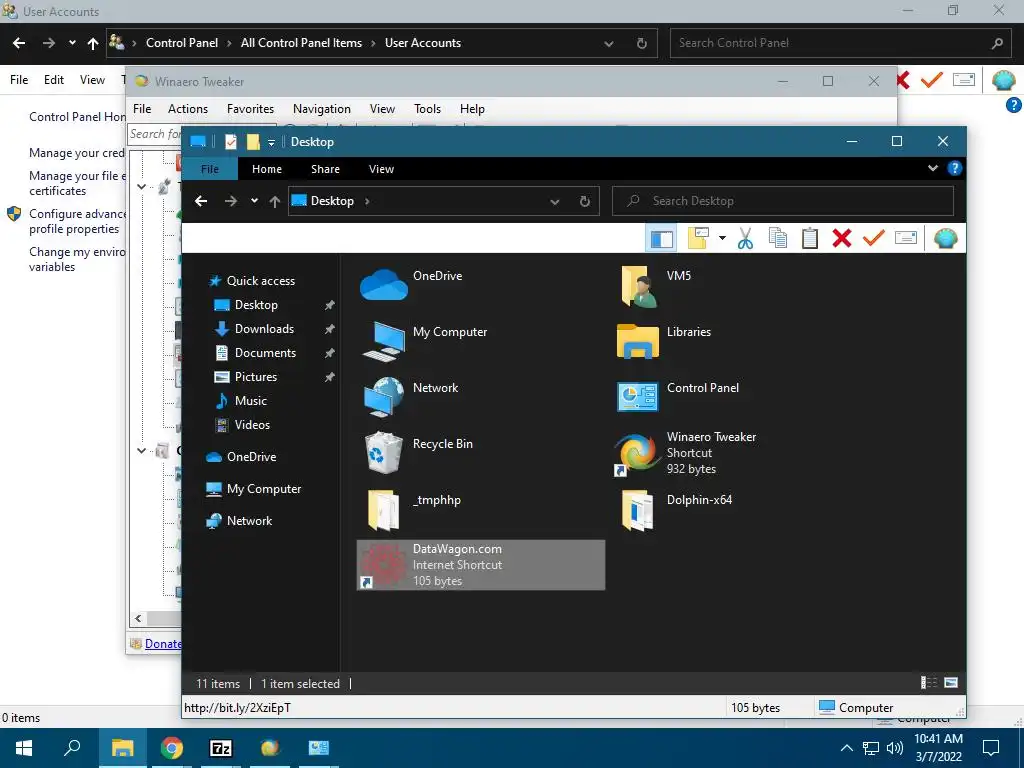
Task: Click red X Delete icon in Desktop window
Action: pyautogui.click(x=842, y=238)
